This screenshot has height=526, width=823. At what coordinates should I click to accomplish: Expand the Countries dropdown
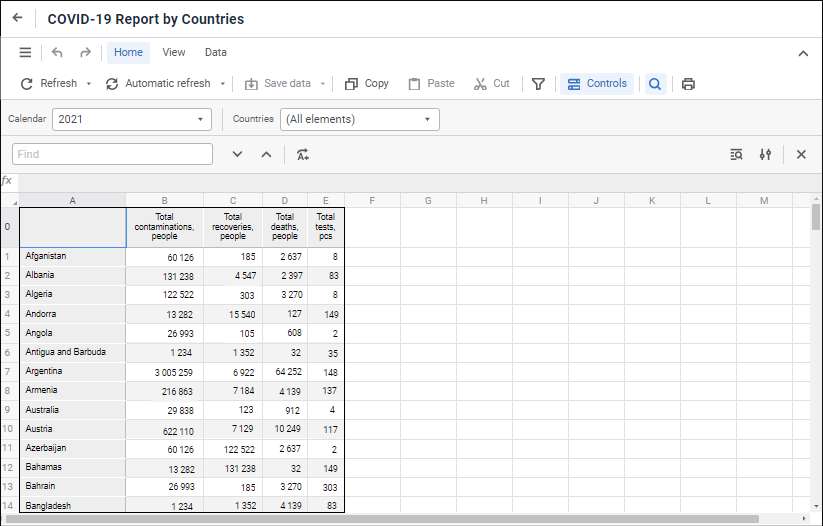click(360, 119)
